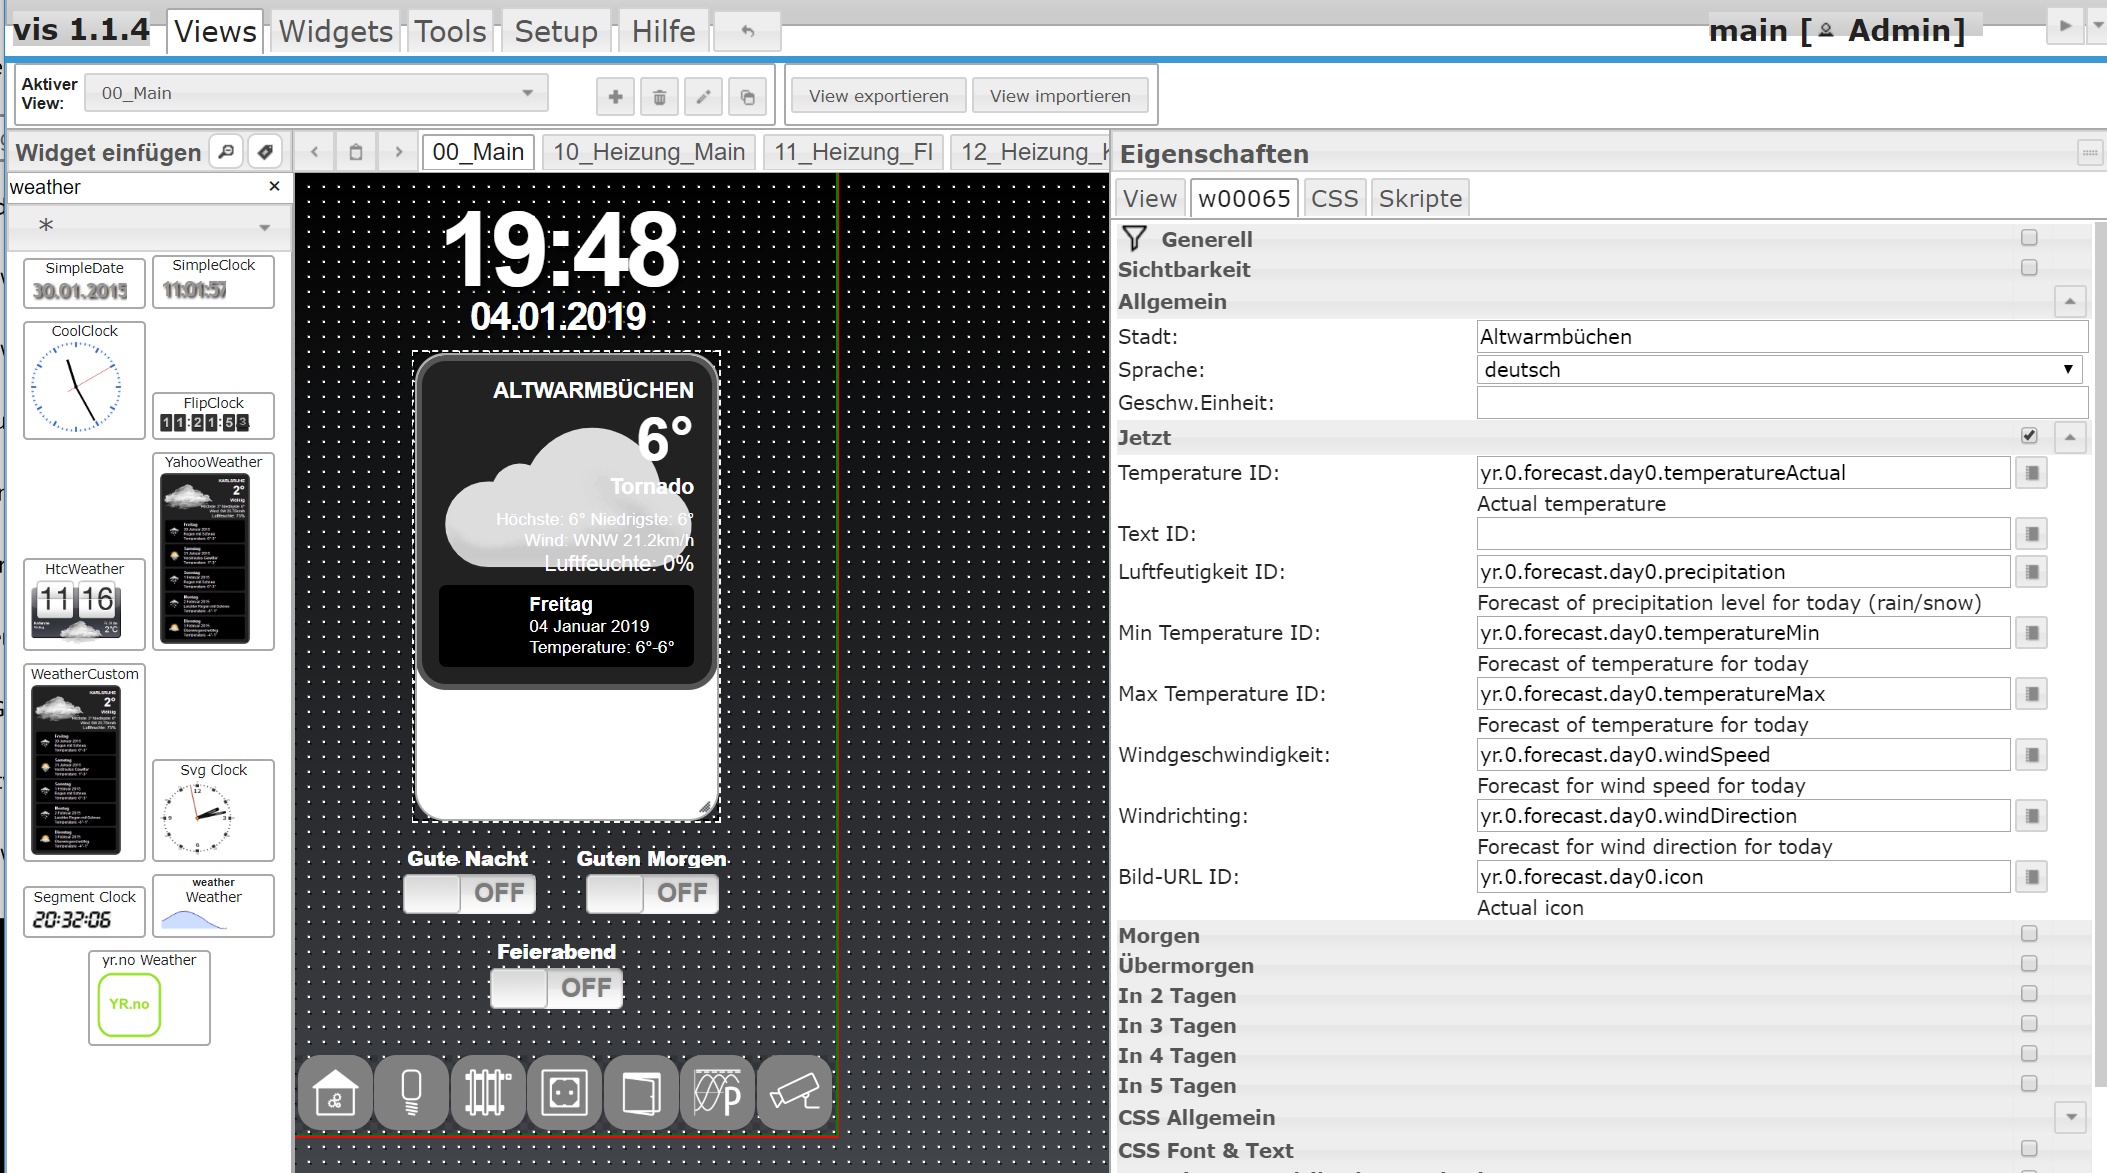Image resolution: width=2107 pixels, height=1173 pixels.
Task: Click the View importieren button
Action: (1059, 96)
